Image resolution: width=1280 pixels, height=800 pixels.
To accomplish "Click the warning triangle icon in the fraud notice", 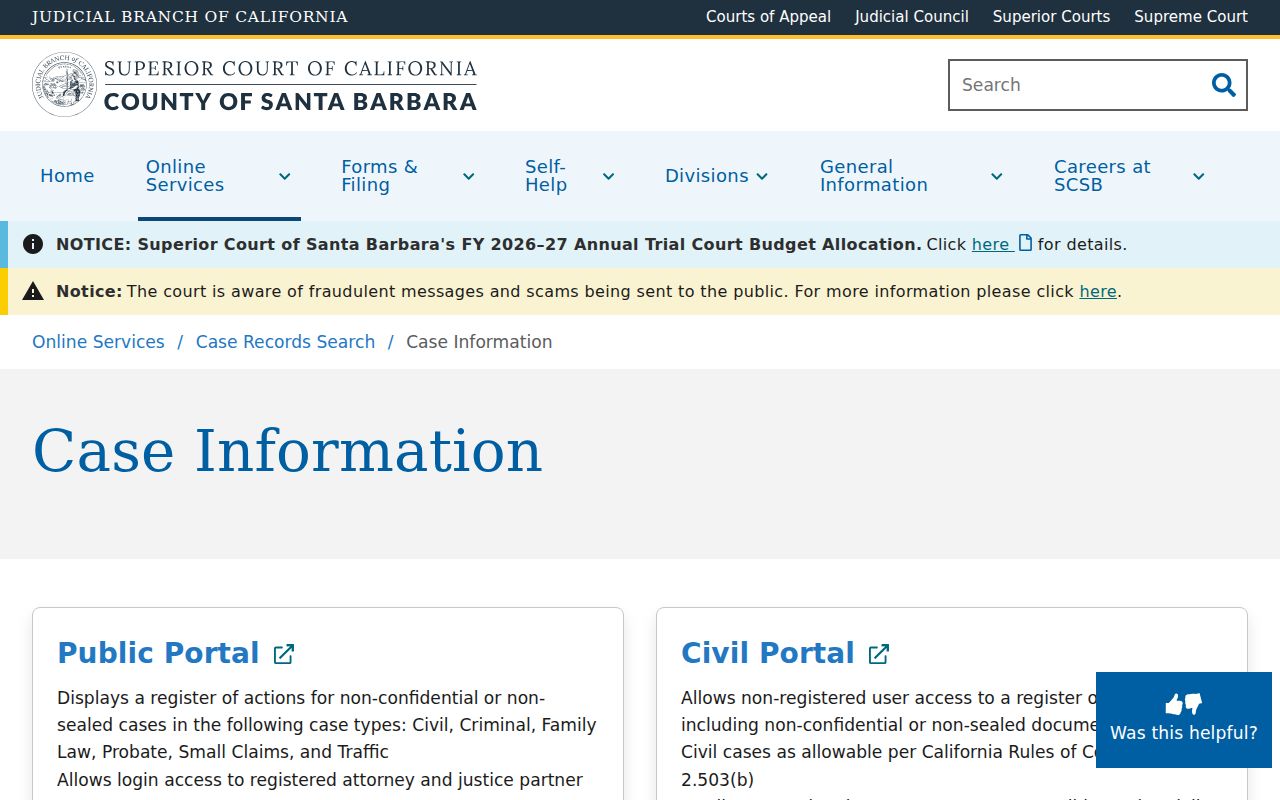I will coord(33,291).
